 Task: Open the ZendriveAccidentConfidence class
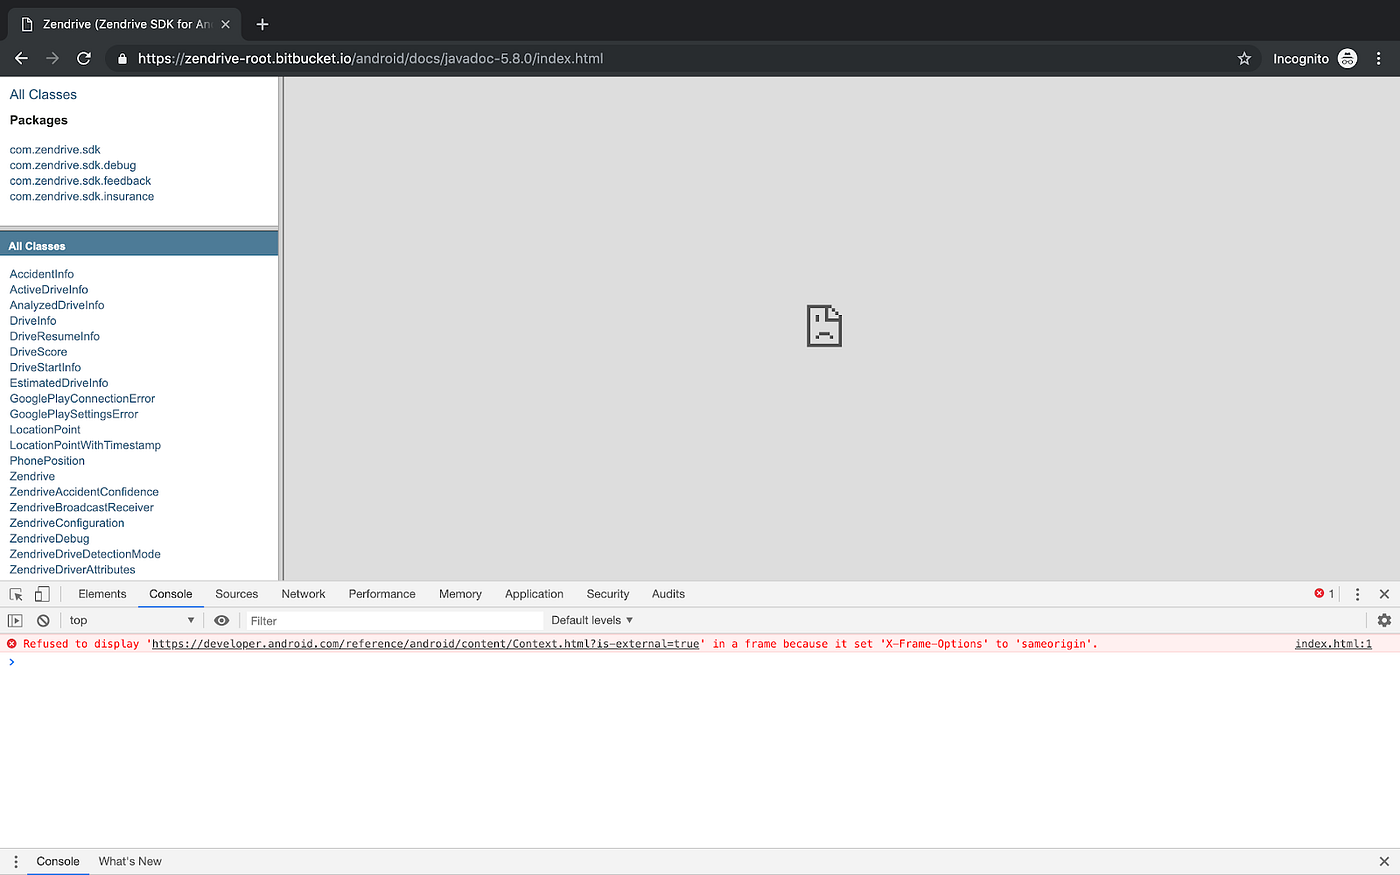pos(84,492)
